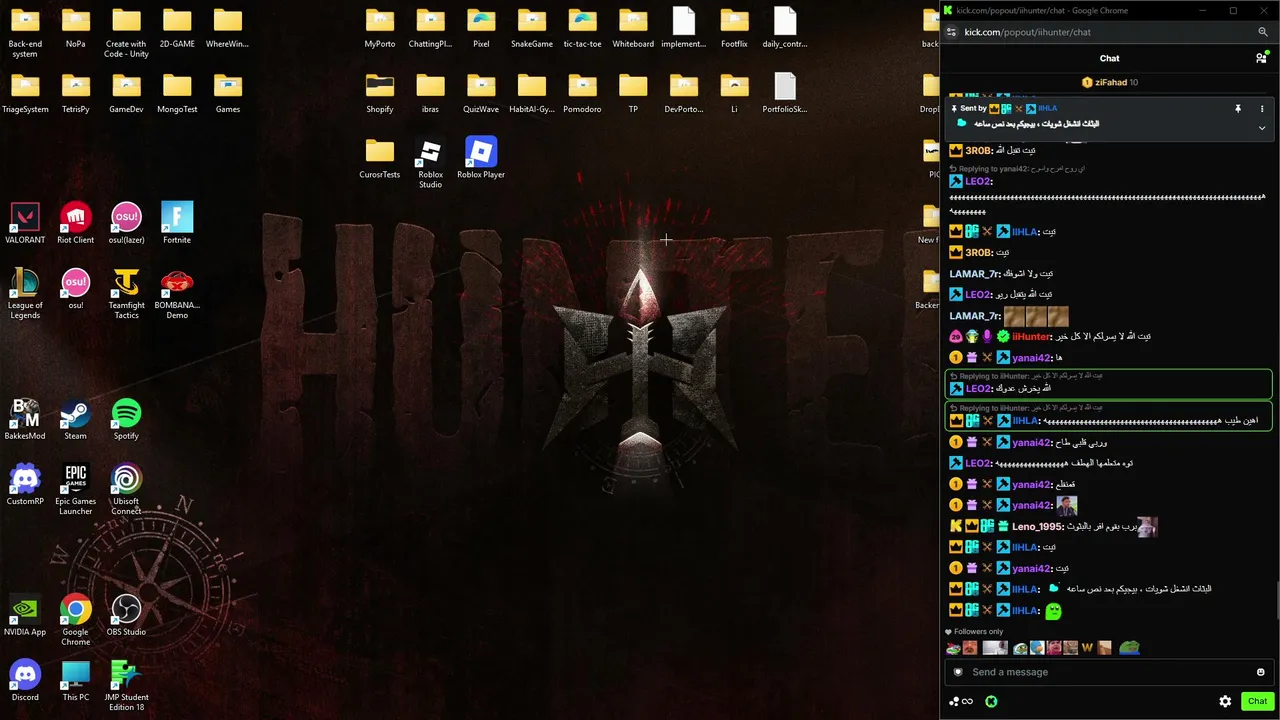Screen dimensions: 1280x720
Task: Select the Epic Games Launcher icon
Action: pyautogui.click(x=76, y=490)
